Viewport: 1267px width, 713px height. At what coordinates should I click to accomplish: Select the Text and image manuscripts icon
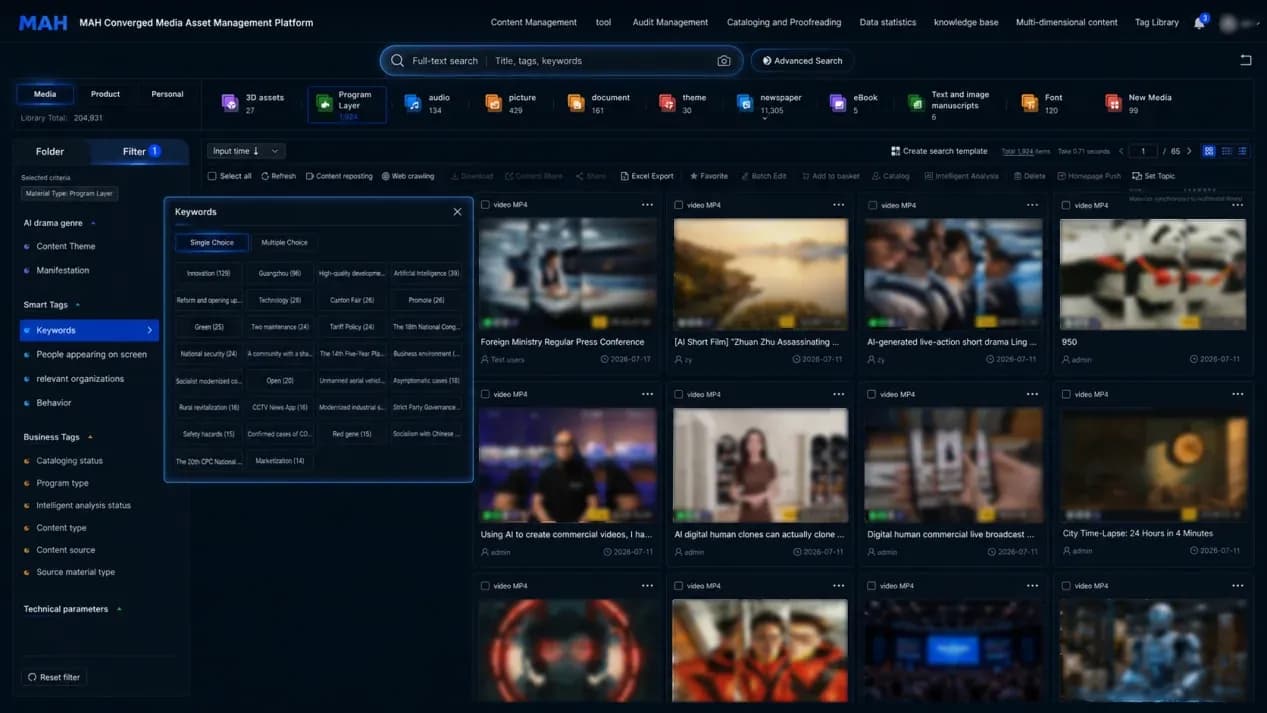tap(915, 102)
